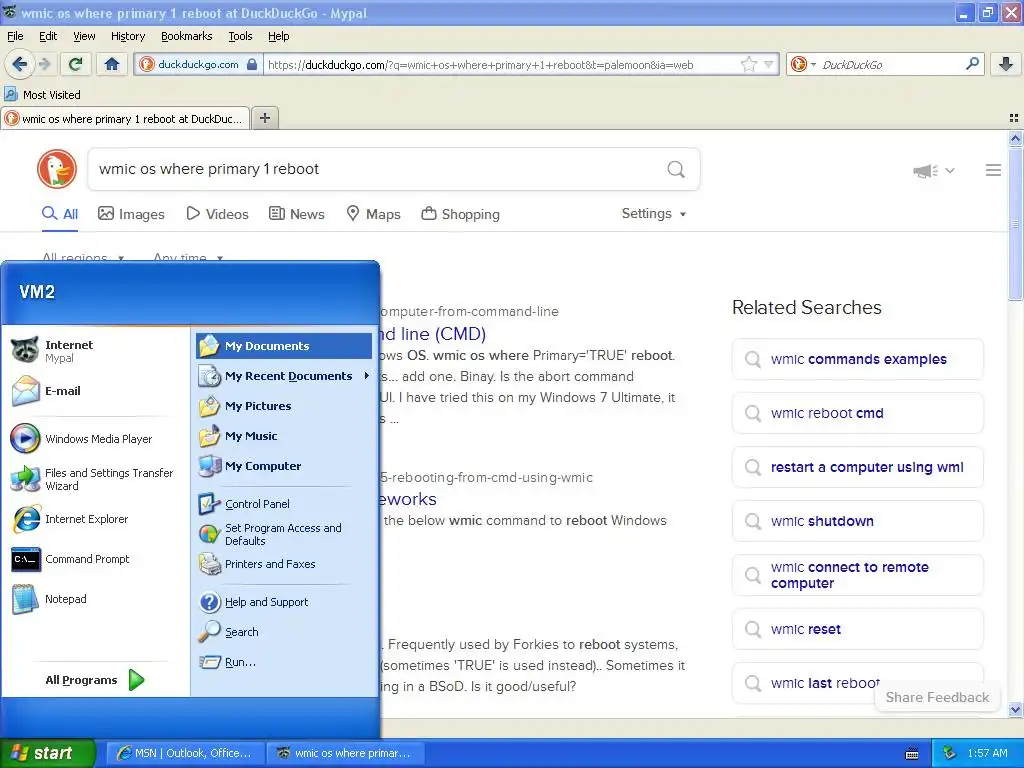
Task: Open the File menu
Action: (15, 37)
